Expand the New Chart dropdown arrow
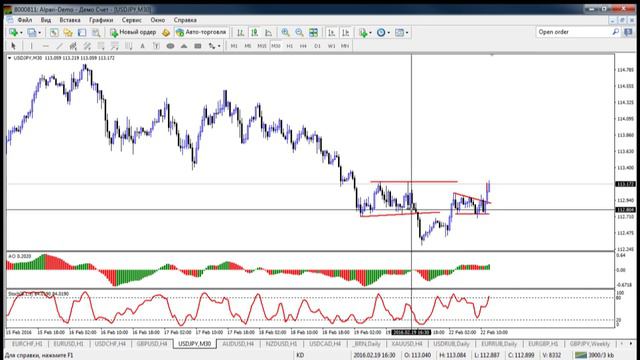 pyautogui.click(x=21, y=33)
